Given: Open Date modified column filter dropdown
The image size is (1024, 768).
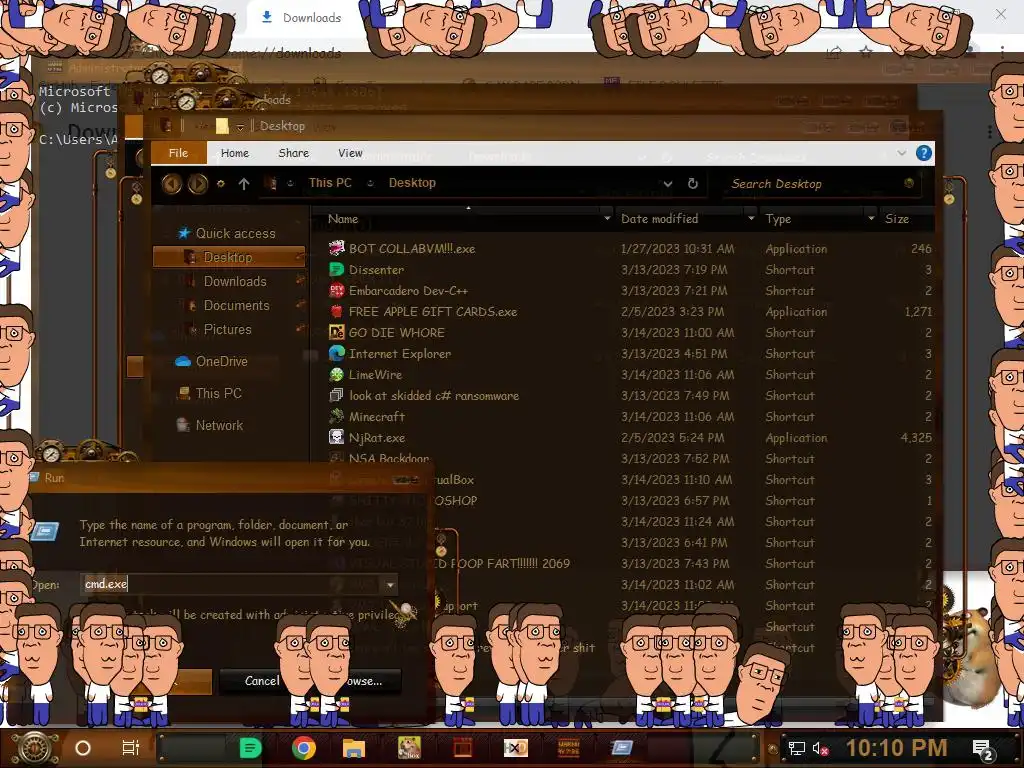Looking at the screenshot, I should 751,218.
